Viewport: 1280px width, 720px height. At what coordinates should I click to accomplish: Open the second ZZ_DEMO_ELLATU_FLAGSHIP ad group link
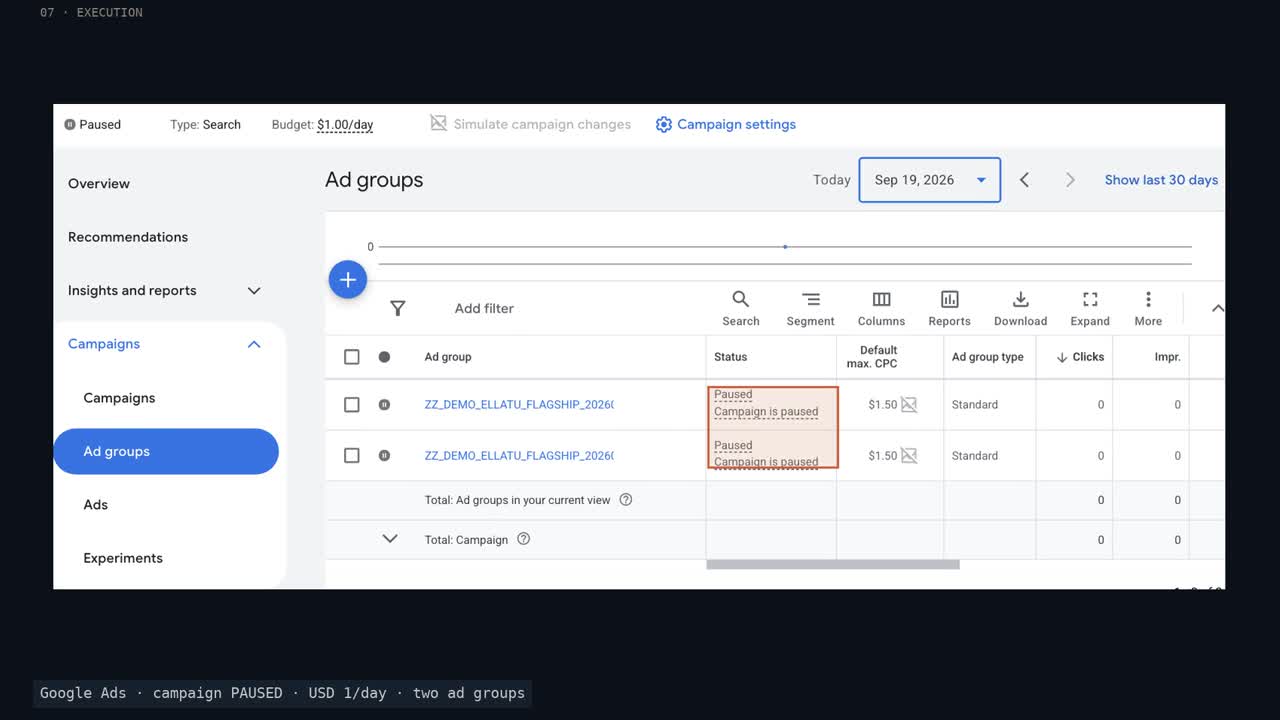coord(519,456)
